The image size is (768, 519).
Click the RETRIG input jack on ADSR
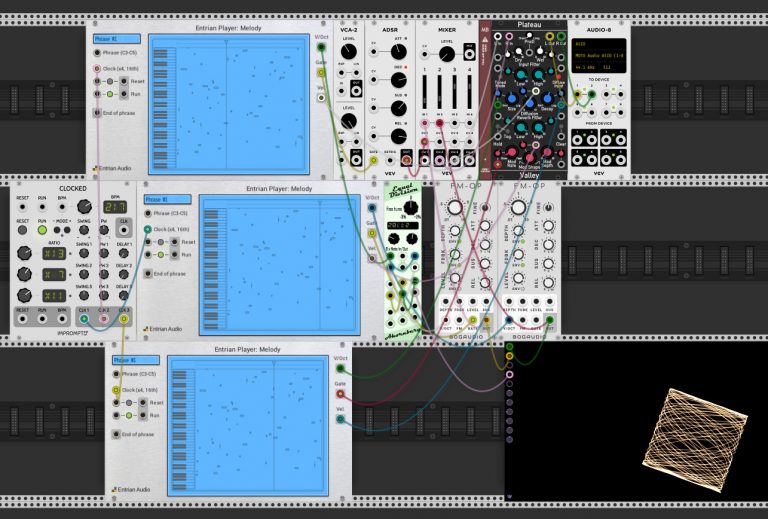(390, 160)
